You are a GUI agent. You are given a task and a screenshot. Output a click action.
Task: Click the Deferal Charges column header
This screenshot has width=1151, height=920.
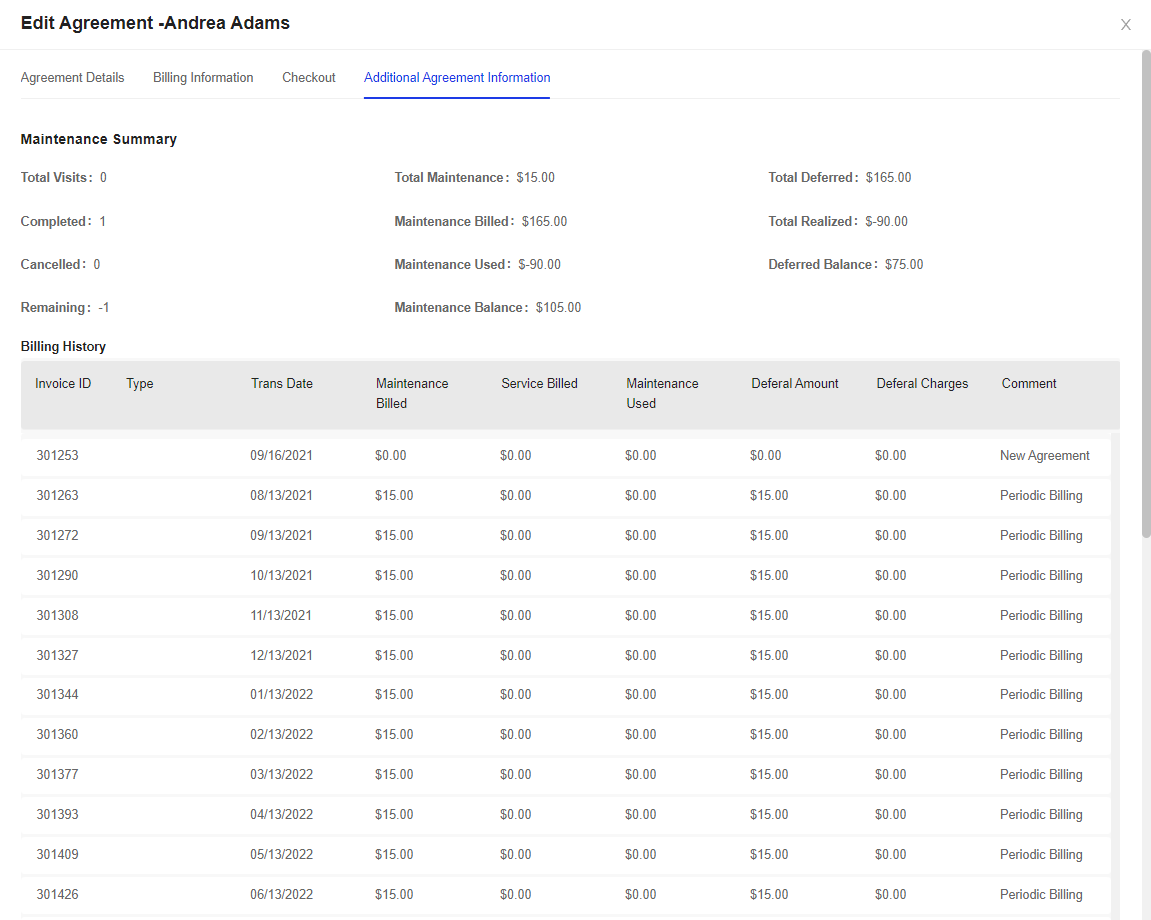922,383
